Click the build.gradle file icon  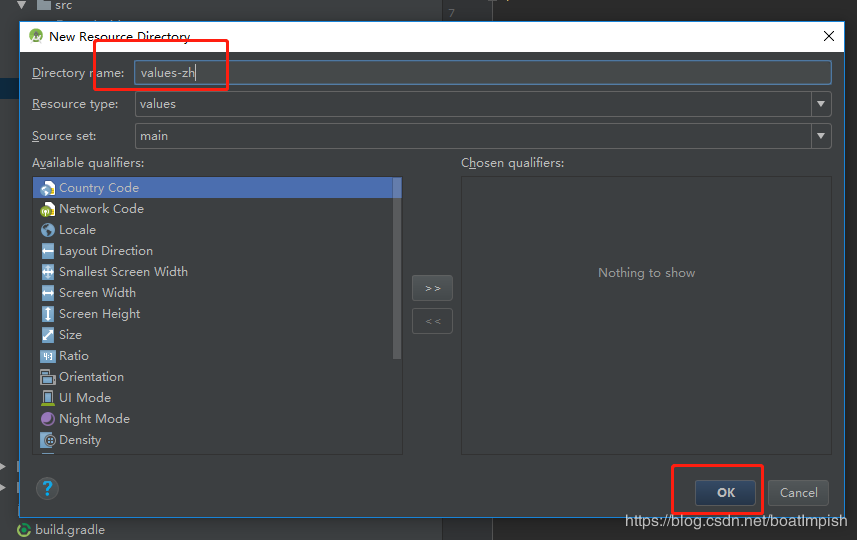tap(24, 530)
